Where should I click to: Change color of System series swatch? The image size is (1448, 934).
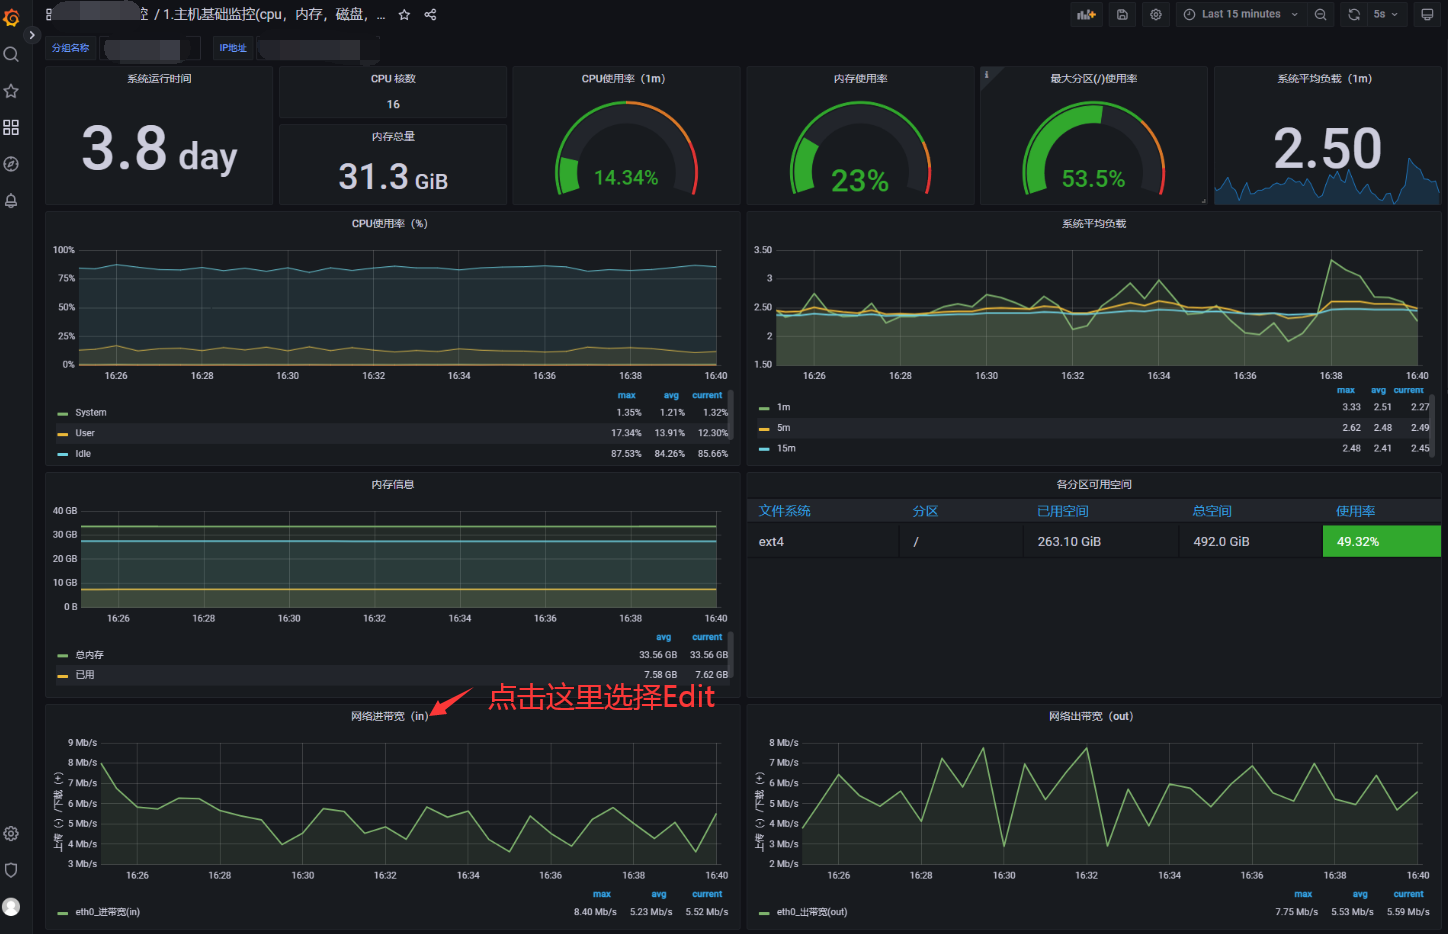click(63, 414)
